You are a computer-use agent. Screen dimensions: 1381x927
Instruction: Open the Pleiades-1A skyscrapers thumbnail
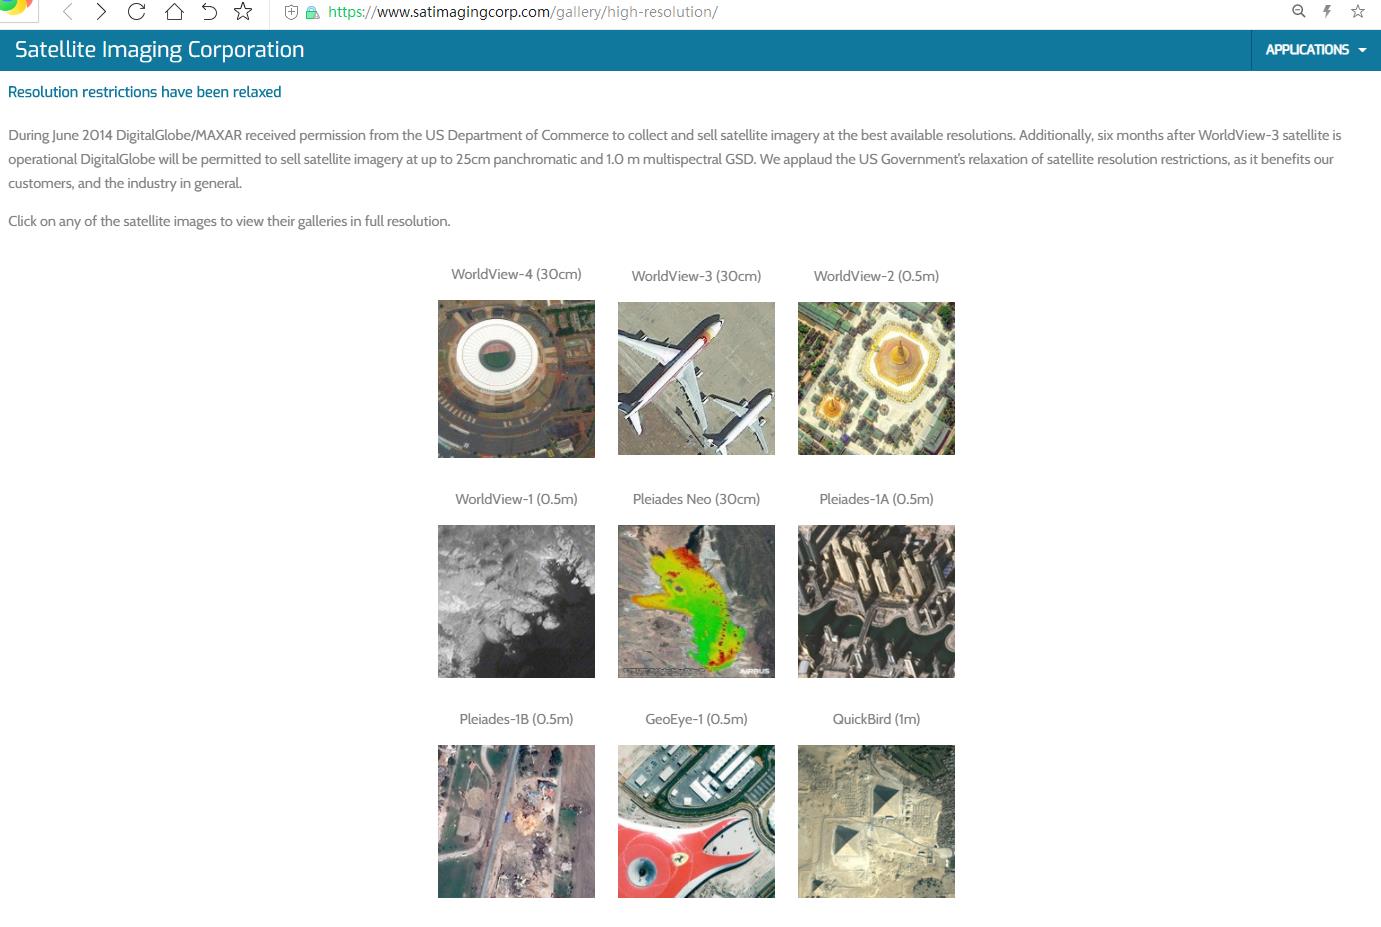coord(876,602)
